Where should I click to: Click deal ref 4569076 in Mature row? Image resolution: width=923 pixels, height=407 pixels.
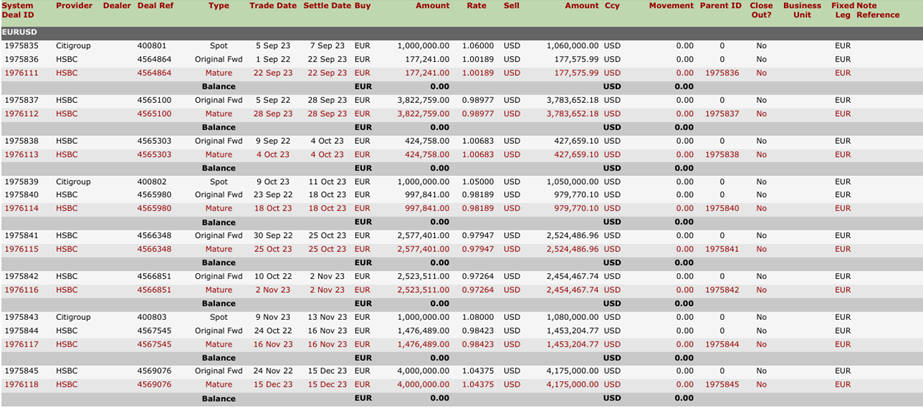pyautogui.click(x=154, y=385)
